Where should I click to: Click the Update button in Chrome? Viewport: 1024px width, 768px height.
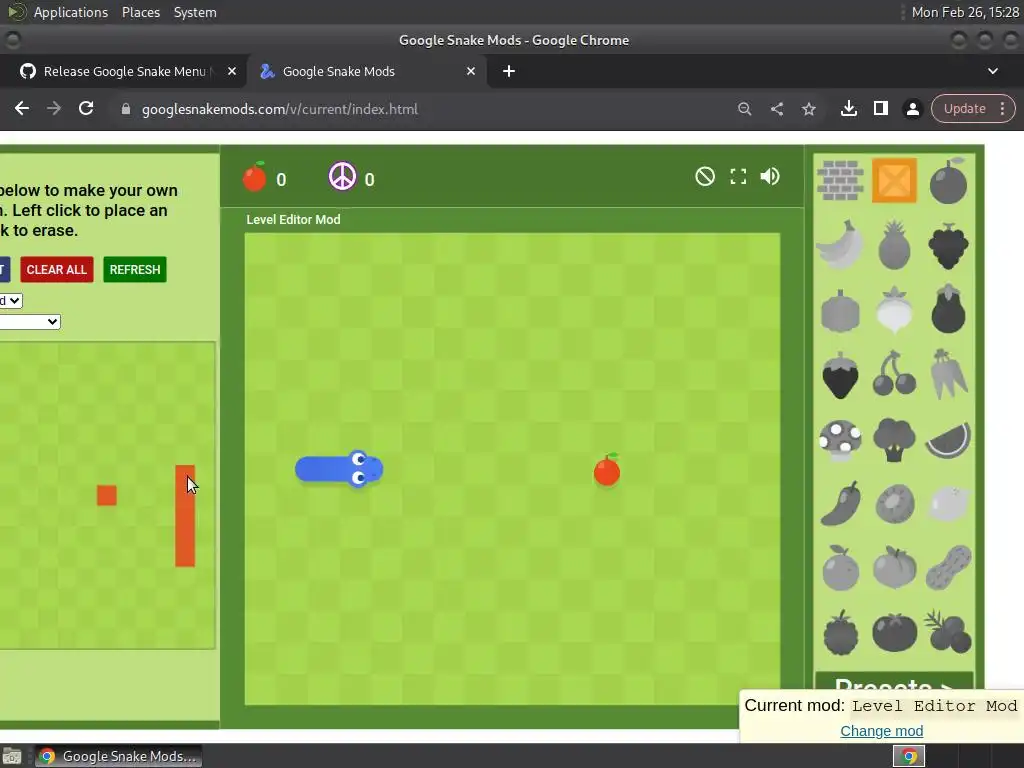click(965, 109)
